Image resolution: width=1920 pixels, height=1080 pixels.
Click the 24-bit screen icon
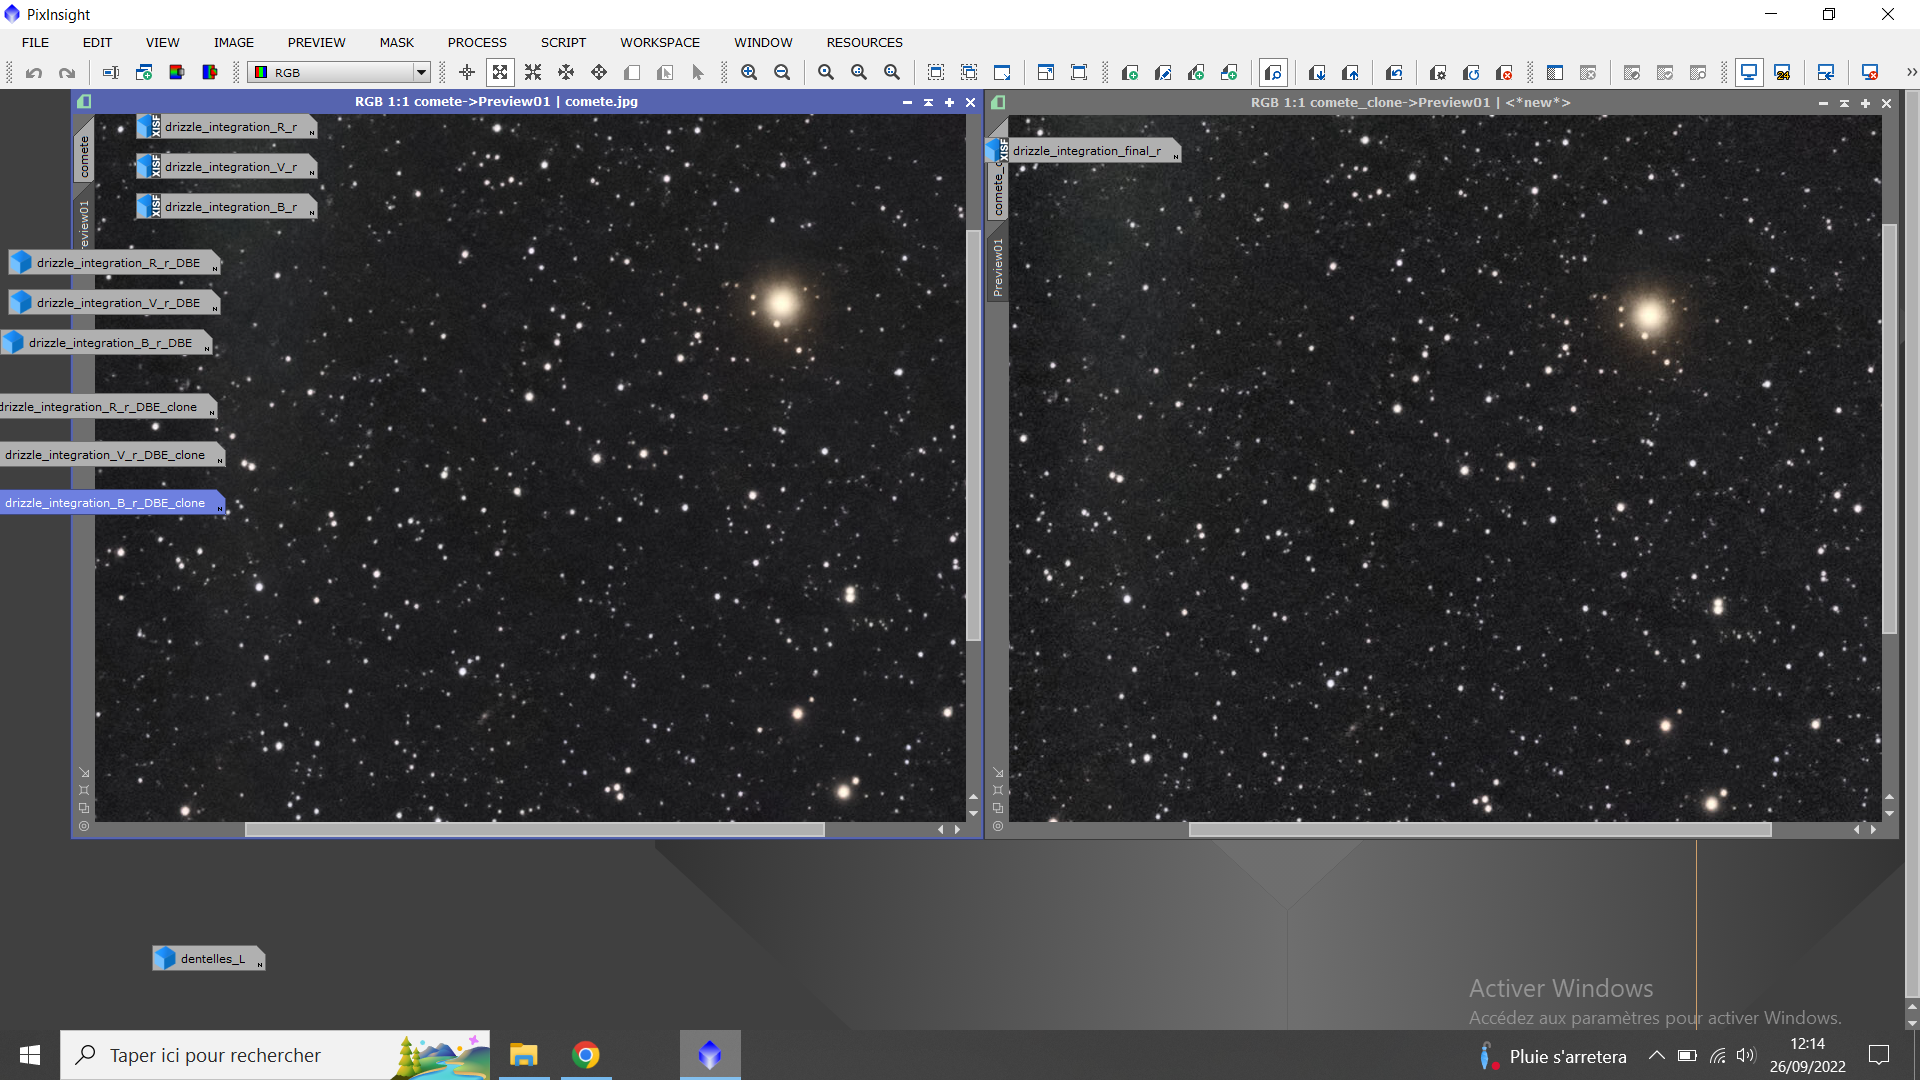[x=1782, y=73]
